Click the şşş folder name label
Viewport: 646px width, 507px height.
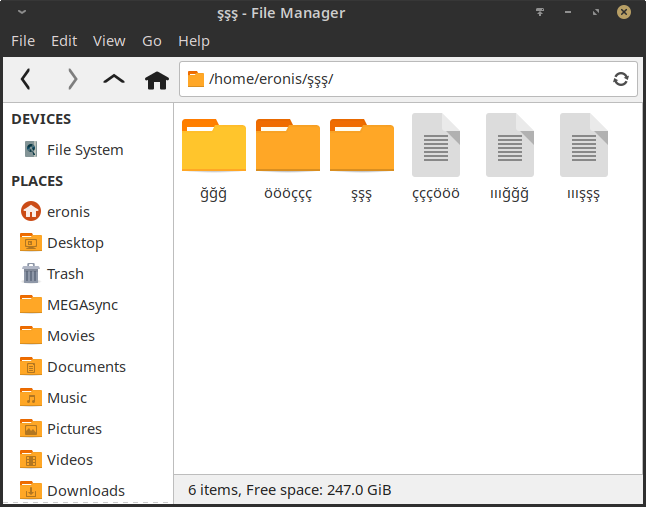[361, 194]
